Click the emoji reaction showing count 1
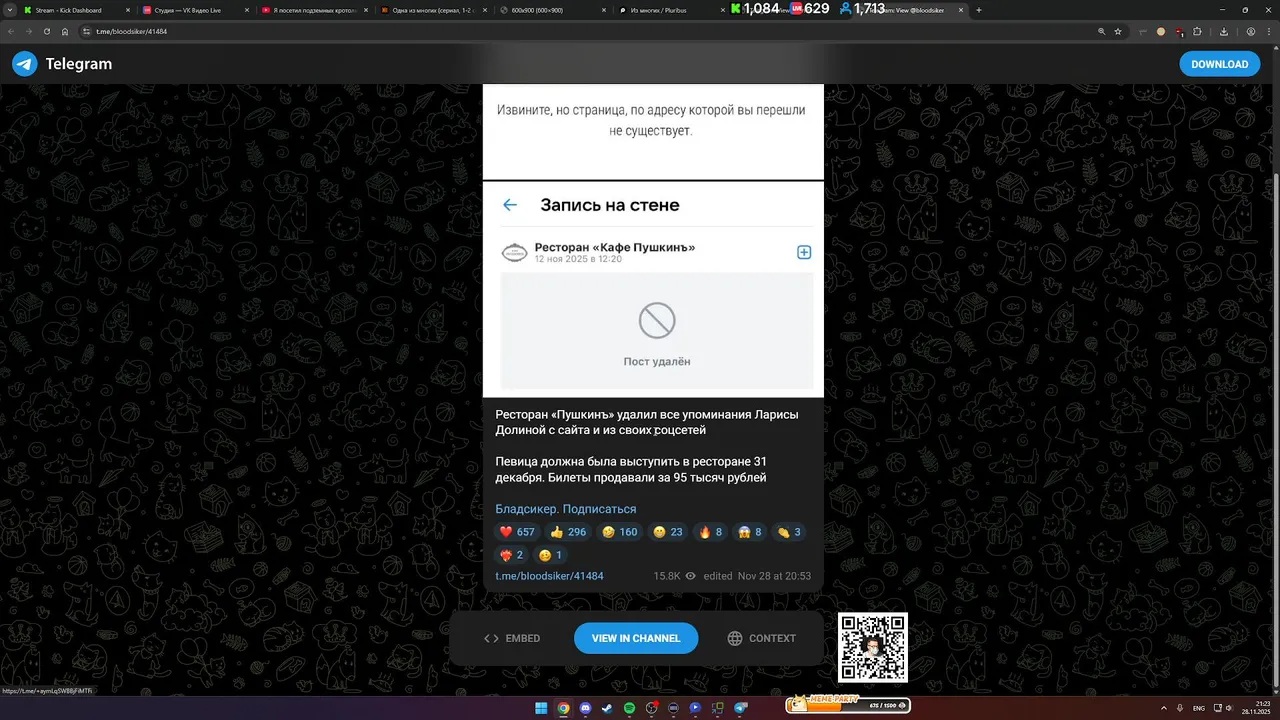The image size is (1280, 720). point(551,555)
